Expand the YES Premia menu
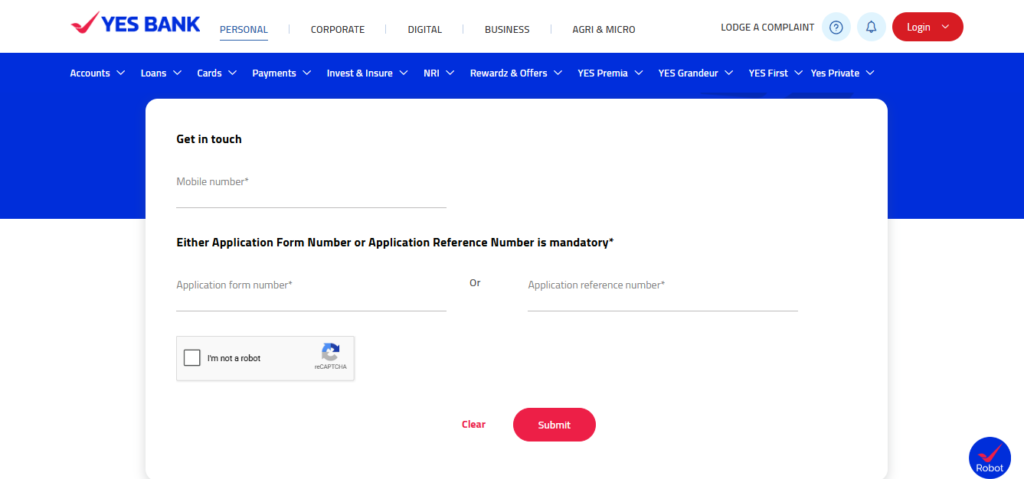Image resolution: width=1024 pixels, height=479 pixels. (610, 73)
